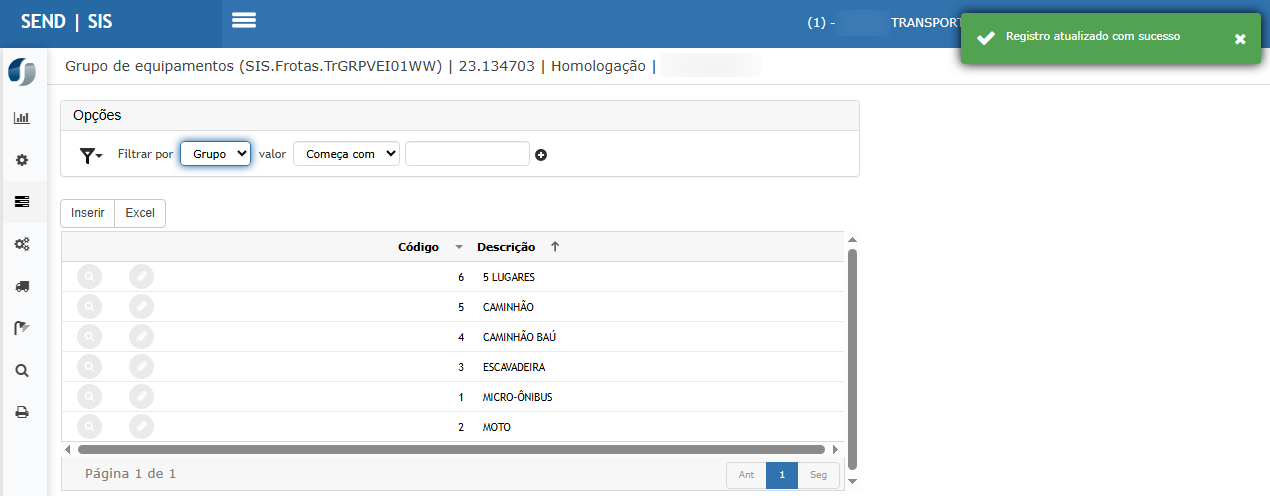The height and width of the screenshot is (496, 1270).
Task: Edit the MOTO row with pencil icon
Action: pyautogui.click(x=142, y=427)
